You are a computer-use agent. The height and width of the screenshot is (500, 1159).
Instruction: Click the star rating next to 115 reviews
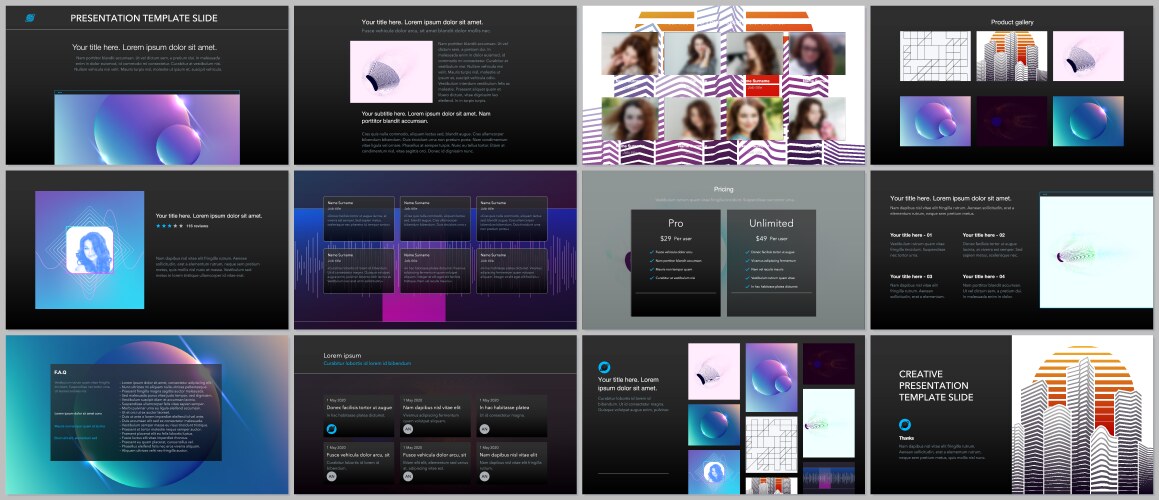point(168,226)
